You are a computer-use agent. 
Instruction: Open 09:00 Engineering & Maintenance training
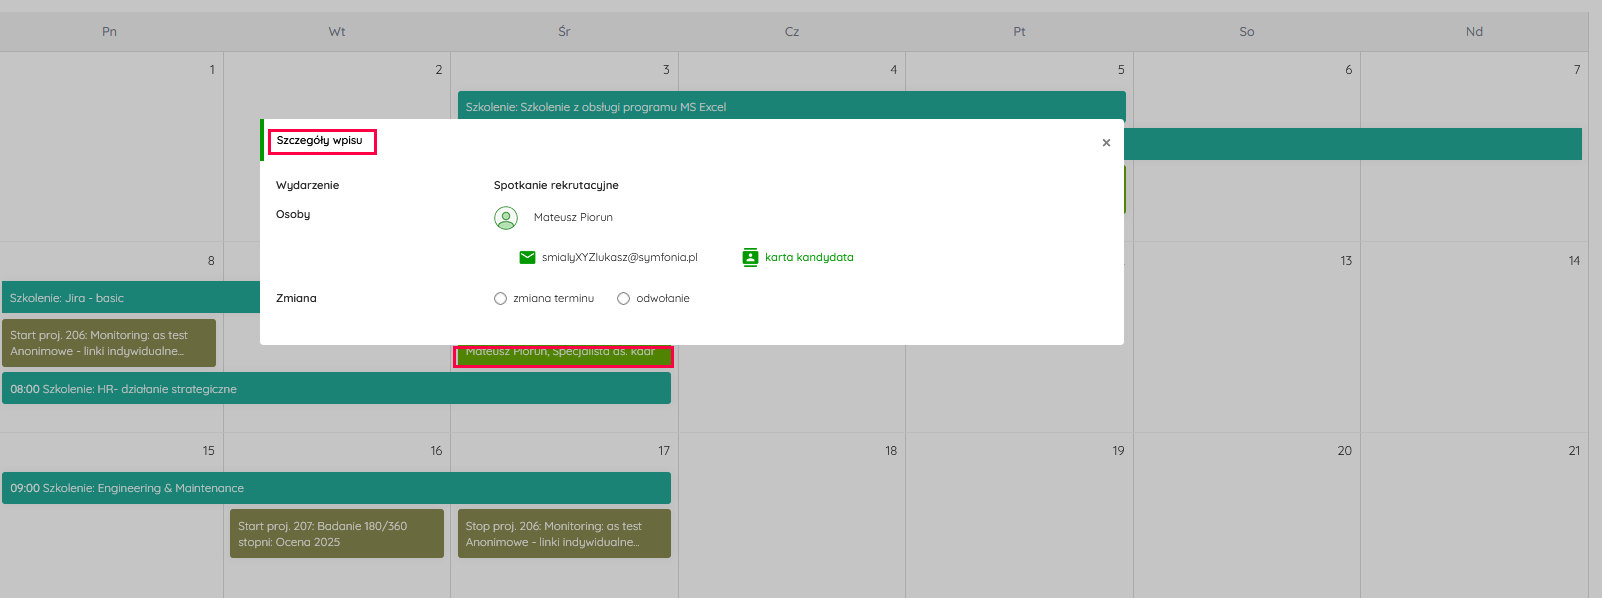[x=335, y=488]
